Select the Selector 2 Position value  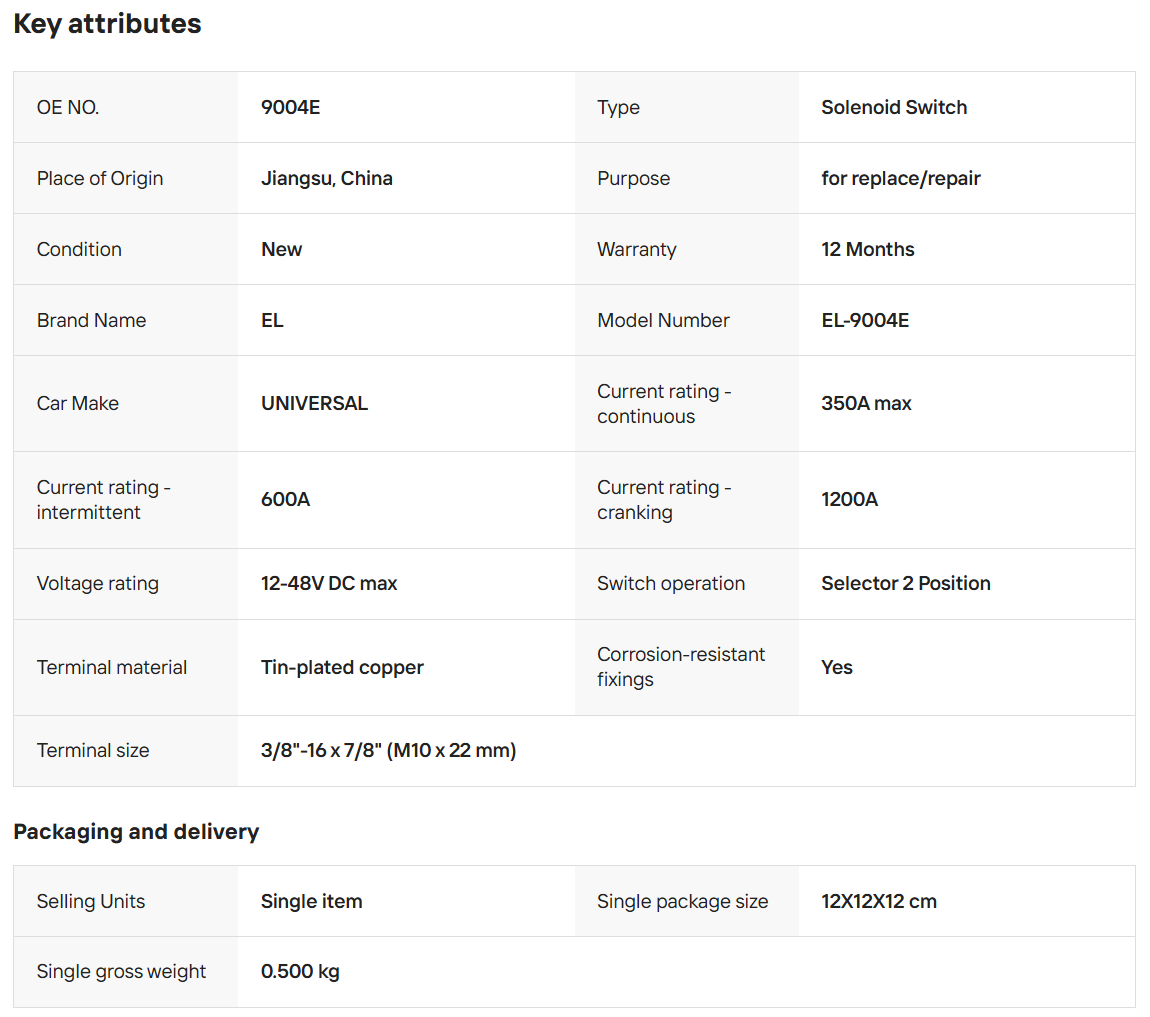tap(905, 583)
